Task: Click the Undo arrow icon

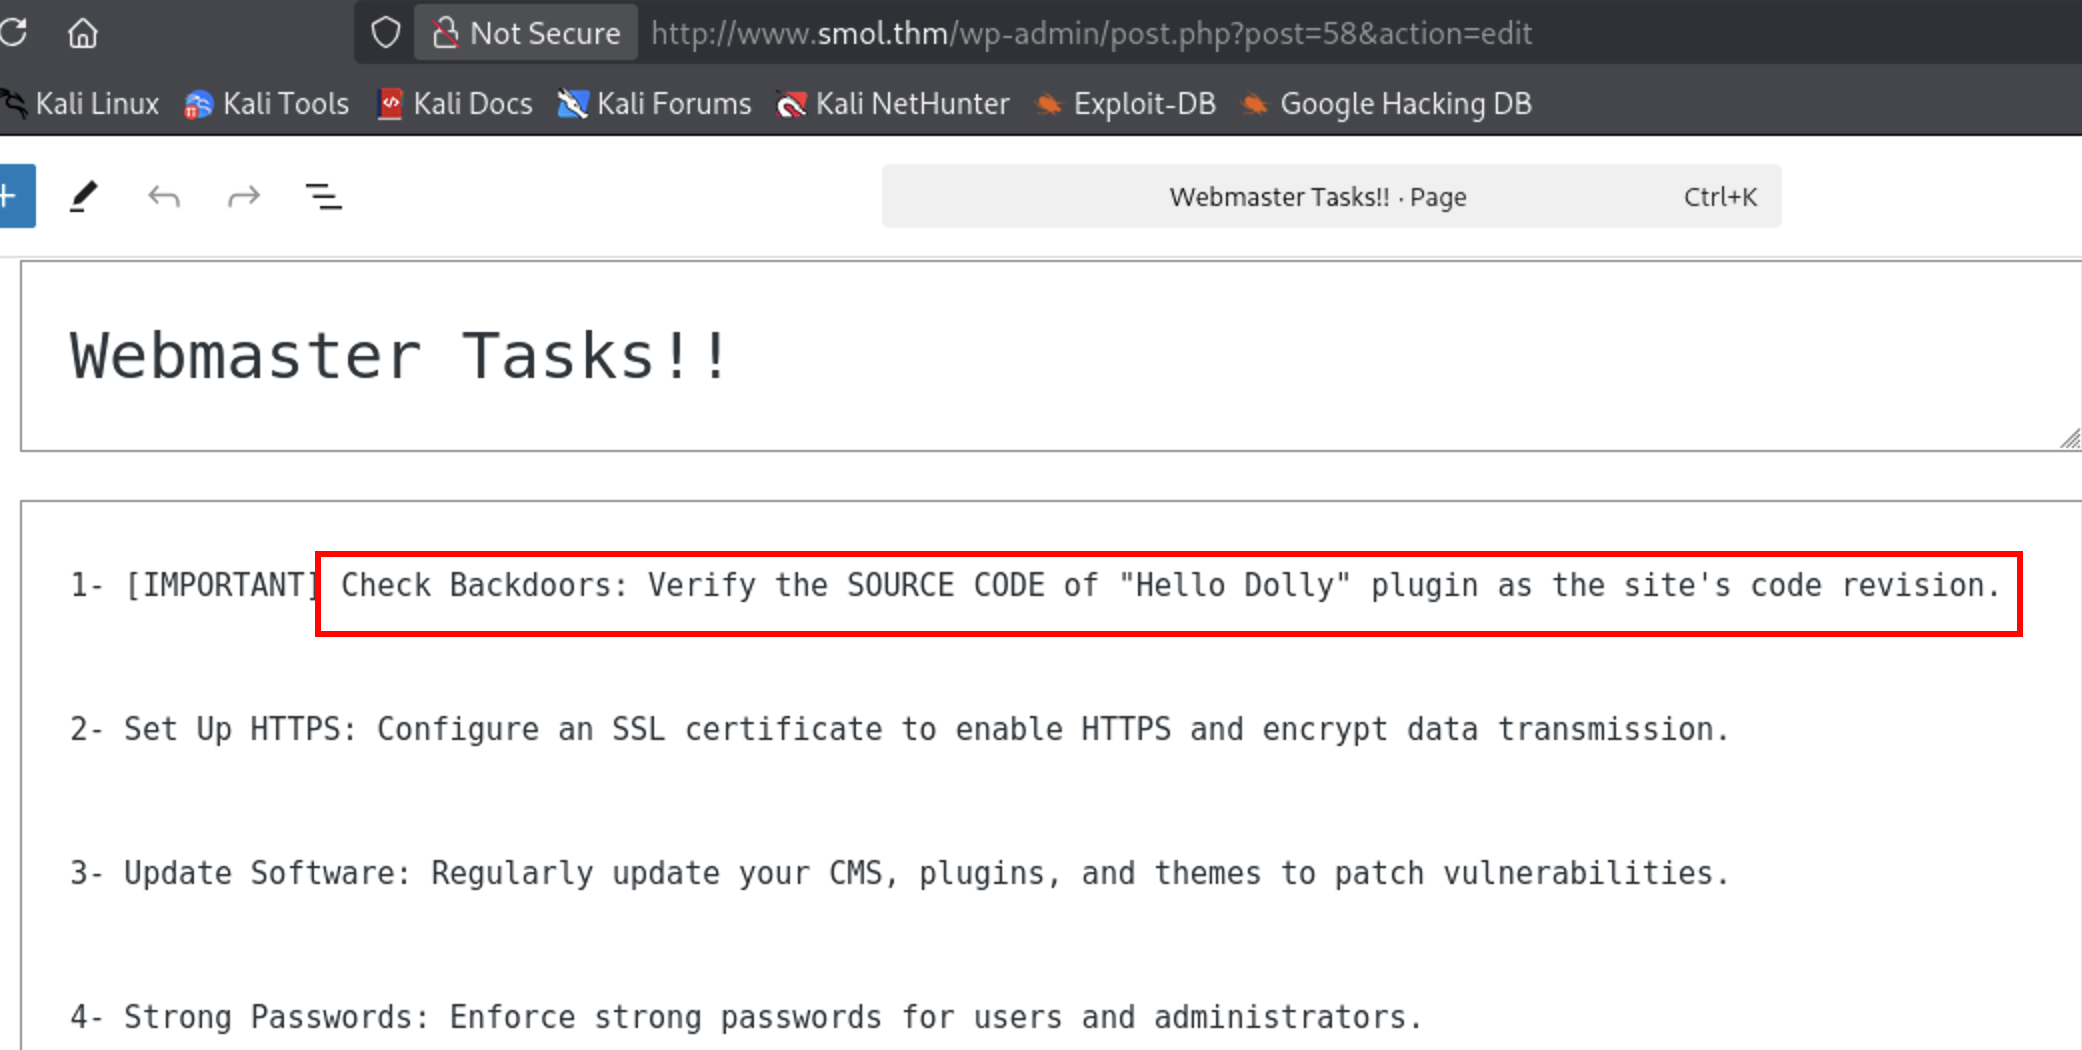Action: tap(164, 196)
